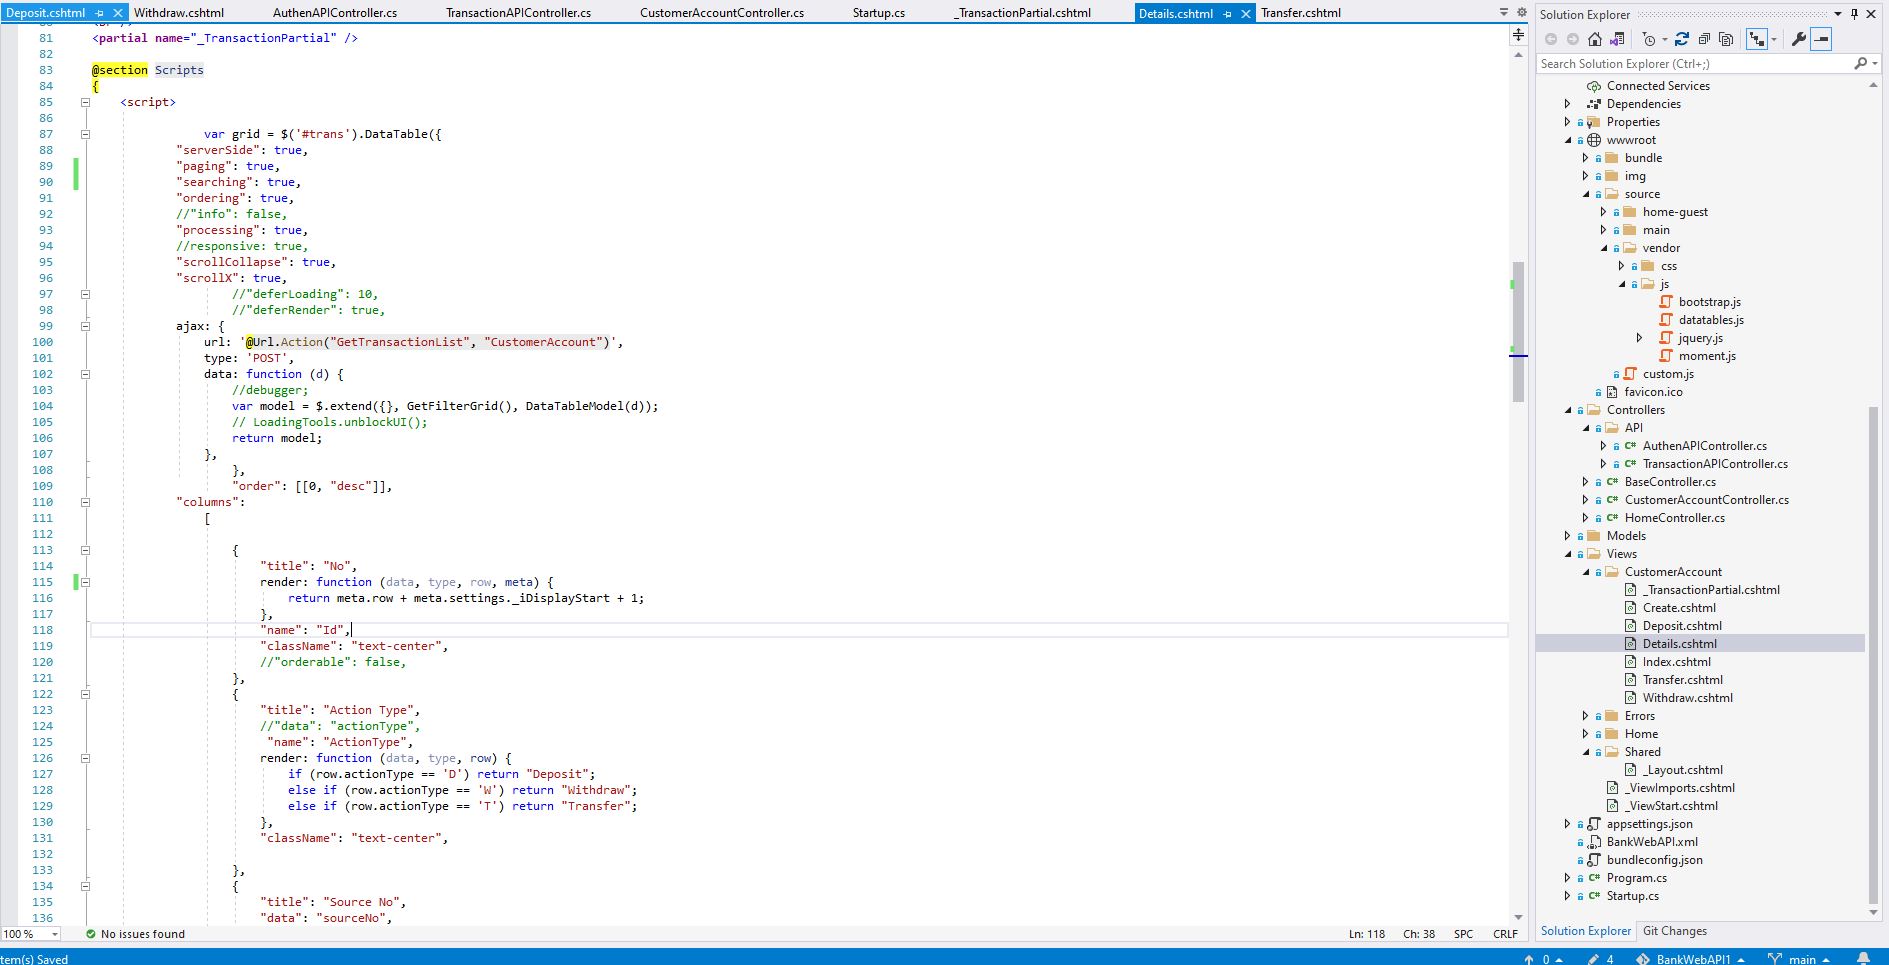Expand the jquery.js node
The height and width of the screenshot is (965, 1889).
point(1639,338)
